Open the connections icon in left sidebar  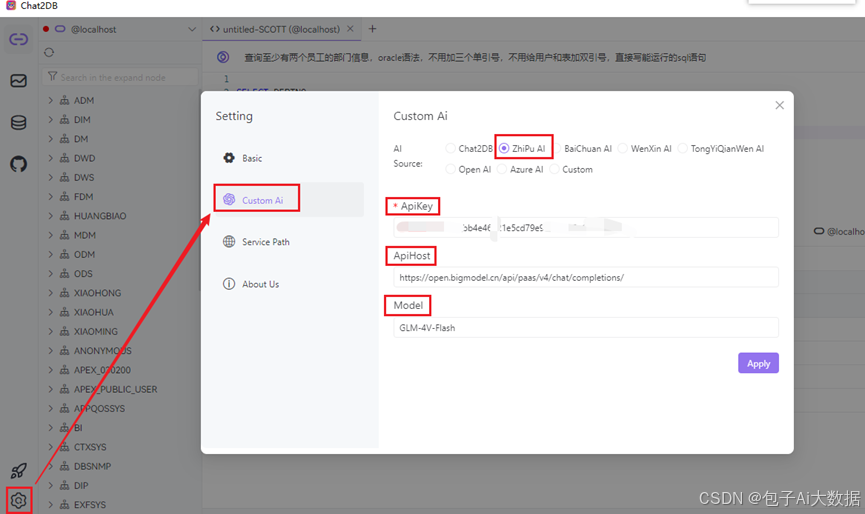(x=18, y=39)
